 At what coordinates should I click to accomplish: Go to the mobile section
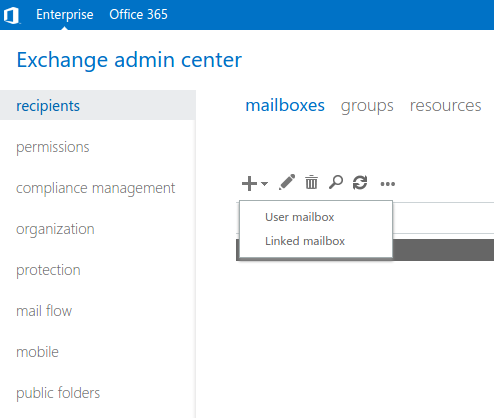coord(37,352)
